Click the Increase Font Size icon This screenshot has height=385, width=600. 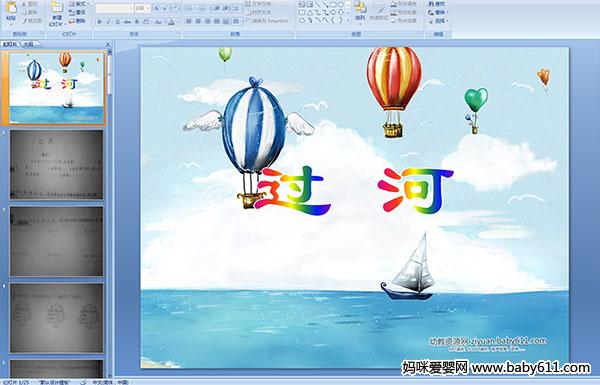click(157, 8)
